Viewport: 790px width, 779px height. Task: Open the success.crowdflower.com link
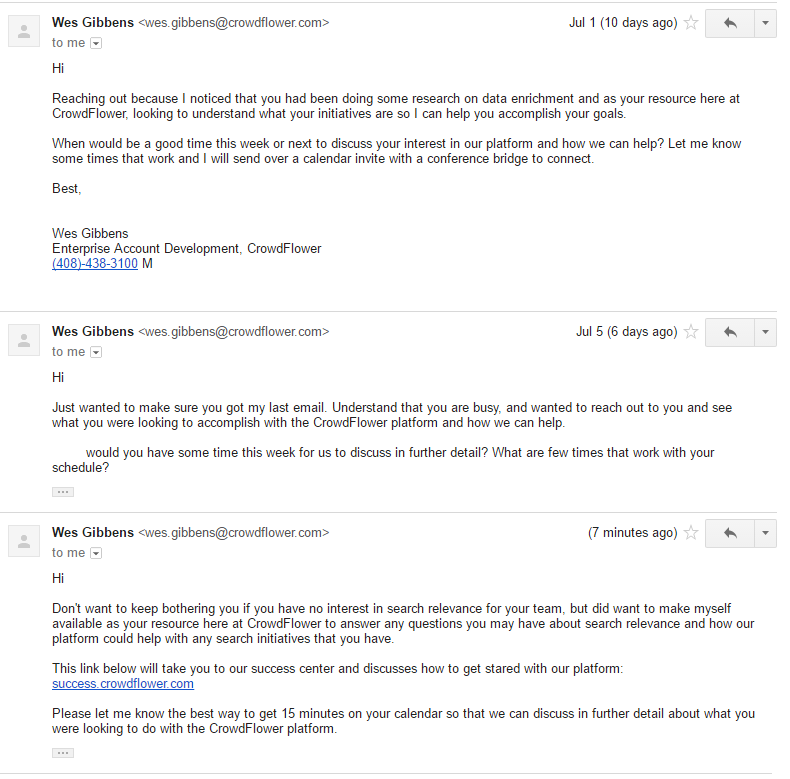(x=123, y=684)
